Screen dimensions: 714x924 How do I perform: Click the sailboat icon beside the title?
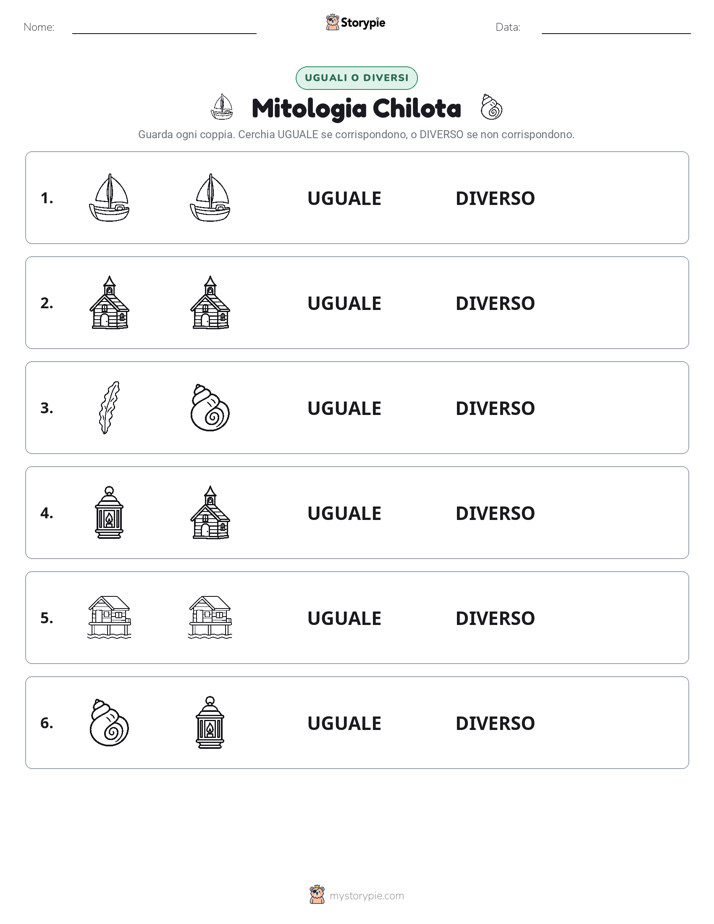pyautogui.click(x=222, y=107)
